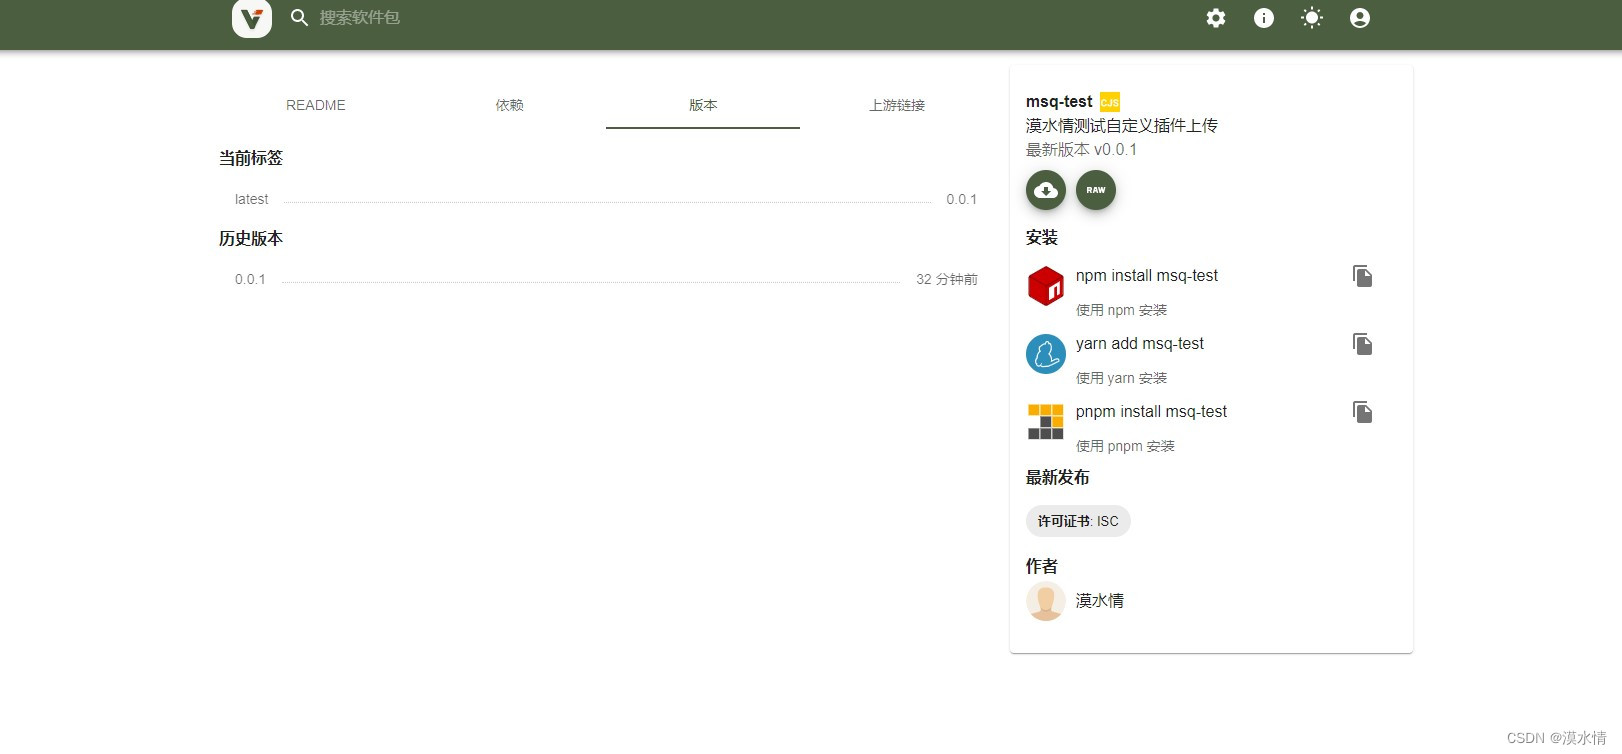Click the Verdaccio logo icon
Viewport: 1622px width, 754px height.
[252, 18]
